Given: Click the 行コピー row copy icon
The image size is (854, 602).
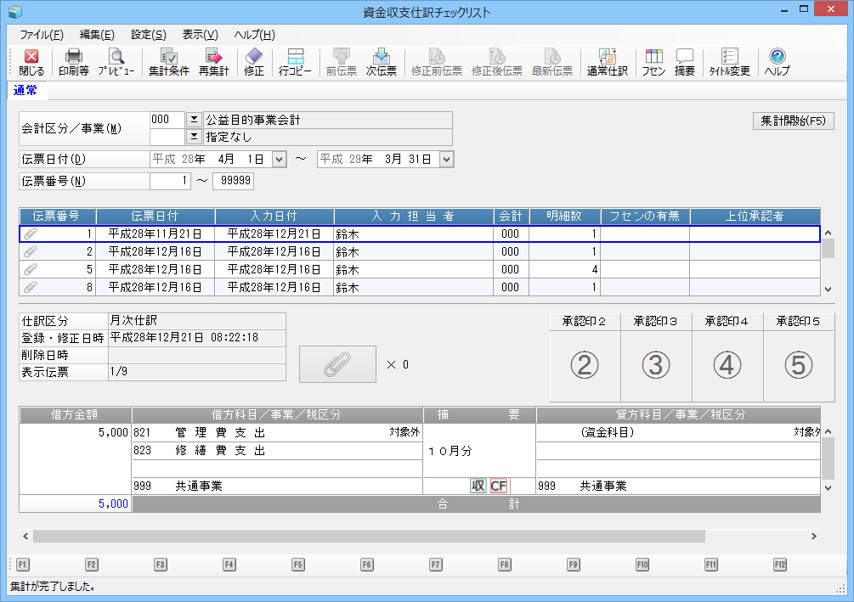Looking at the screenshot, I should pyautogui.click(x=295, y=62).
